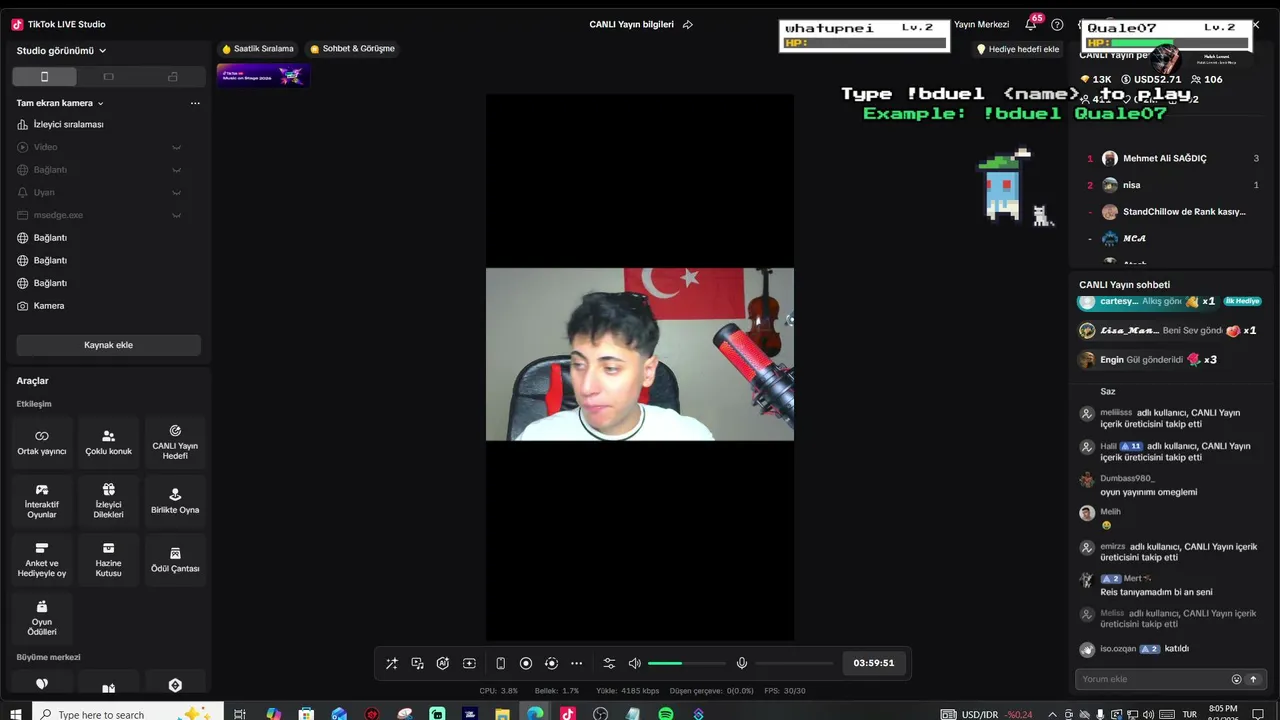Open the Anket ve Hediyeyle oy tool
Viewport: 1280px width, 720px height.
42,561
